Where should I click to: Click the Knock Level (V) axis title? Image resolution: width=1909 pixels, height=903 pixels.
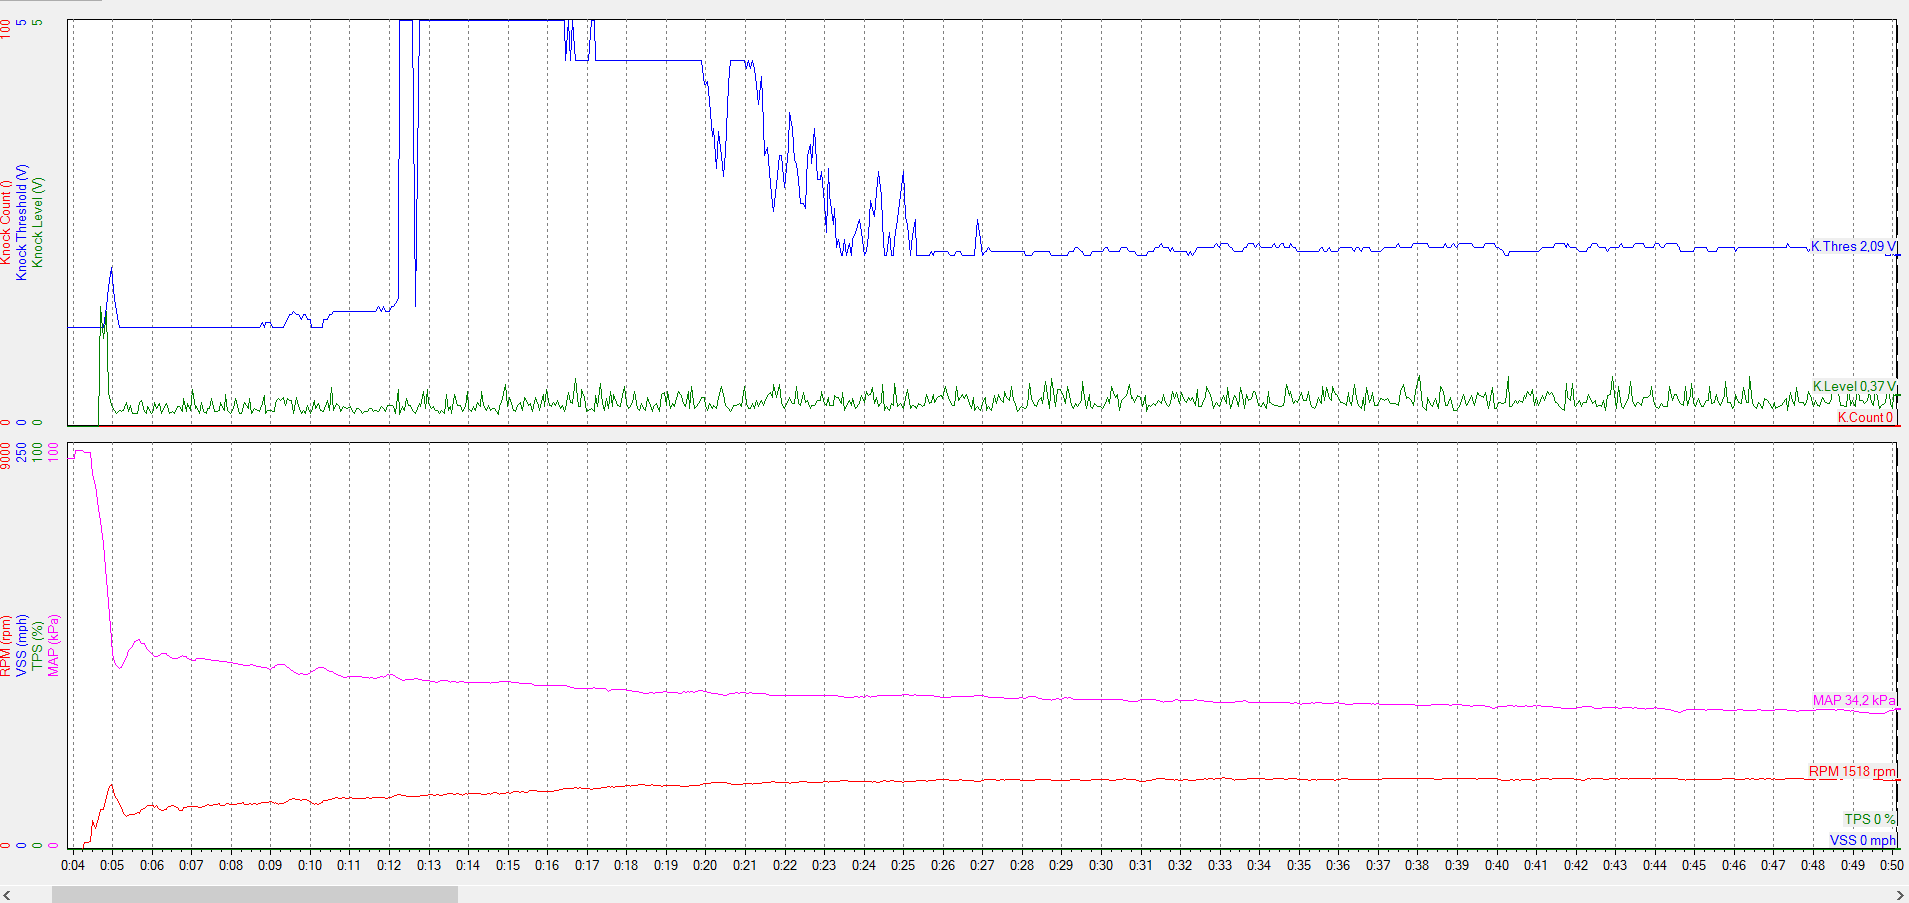coord(38,222)
